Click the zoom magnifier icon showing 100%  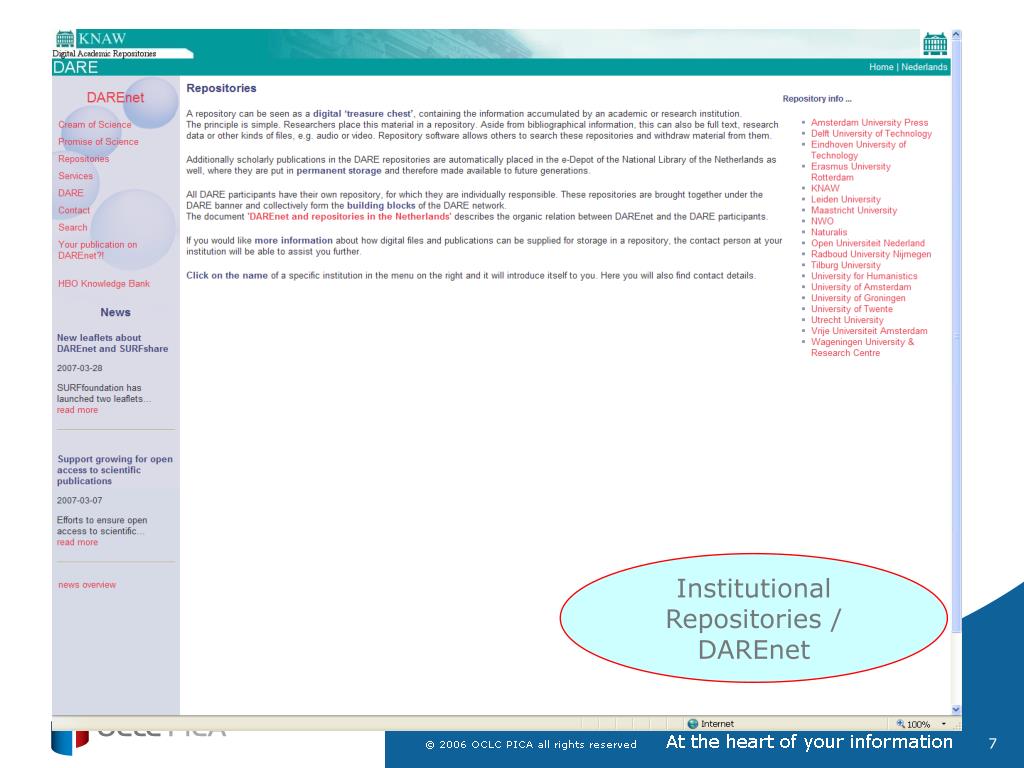click(x=901, y=724)
